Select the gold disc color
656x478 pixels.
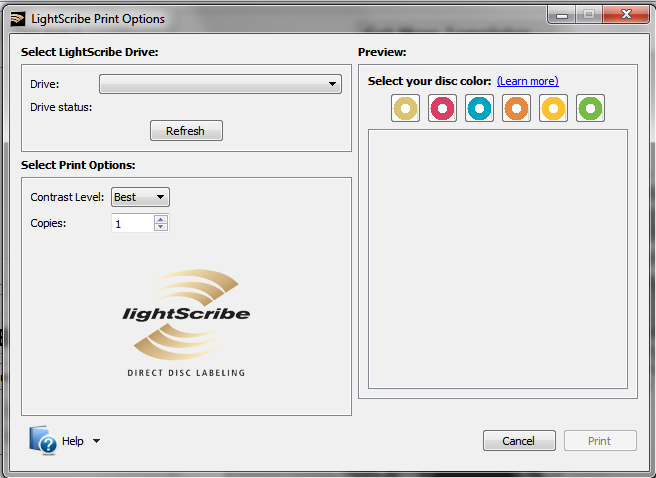pyautogui.click(x=405, y=108)
